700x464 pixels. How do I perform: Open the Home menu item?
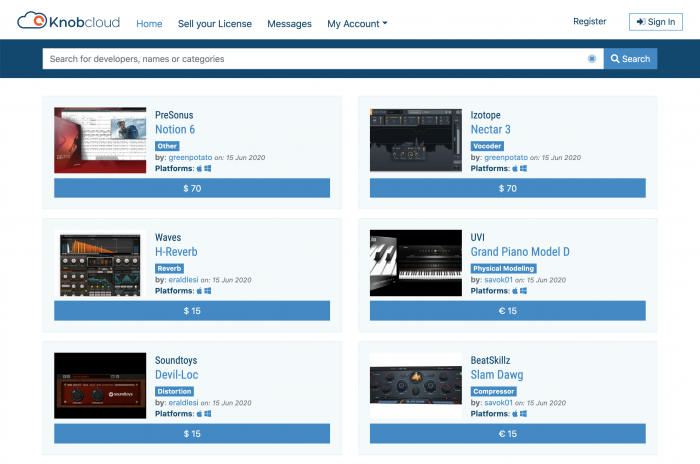pos(149,23)
